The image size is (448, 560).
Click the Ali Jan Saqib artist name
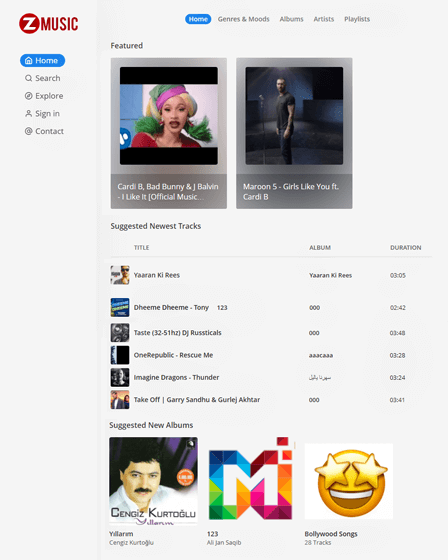coord(224,542)
